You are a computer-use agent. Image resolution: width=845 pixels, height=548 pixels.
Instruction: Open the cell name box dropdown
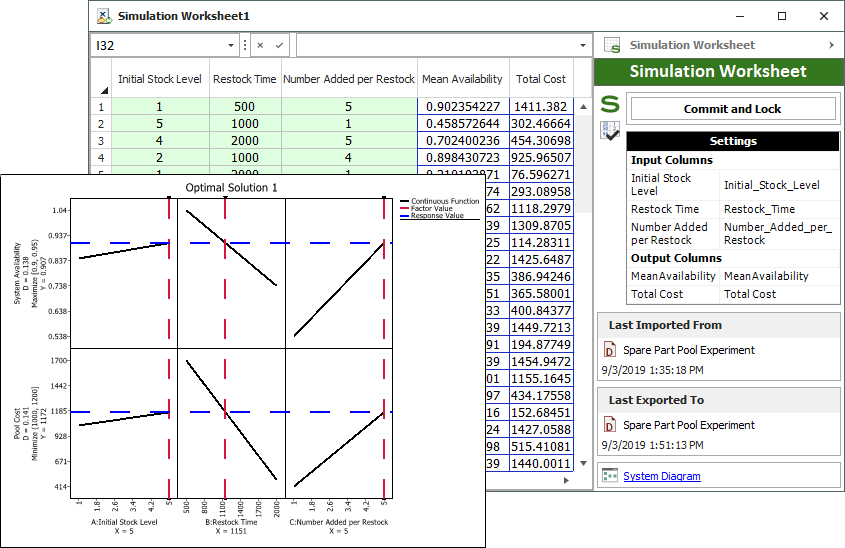point(231,46)
